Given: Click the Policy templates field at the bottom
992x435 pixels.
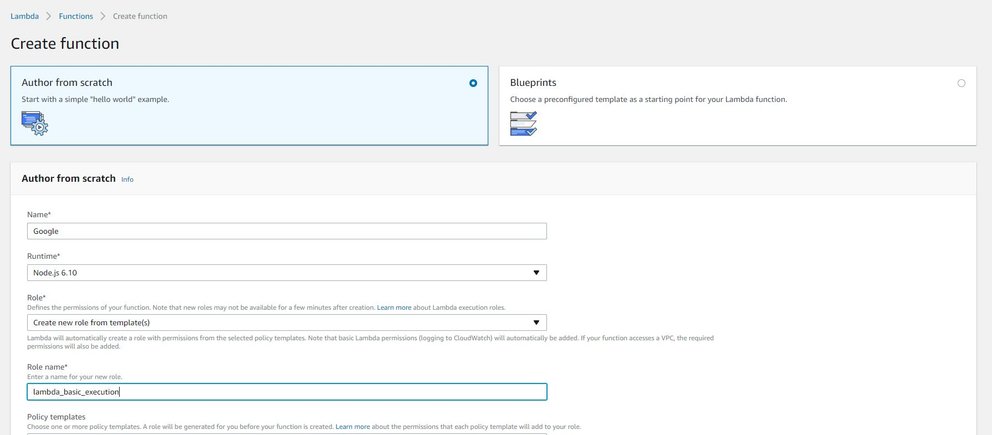Looking at the screenshot, I should 287,433.
